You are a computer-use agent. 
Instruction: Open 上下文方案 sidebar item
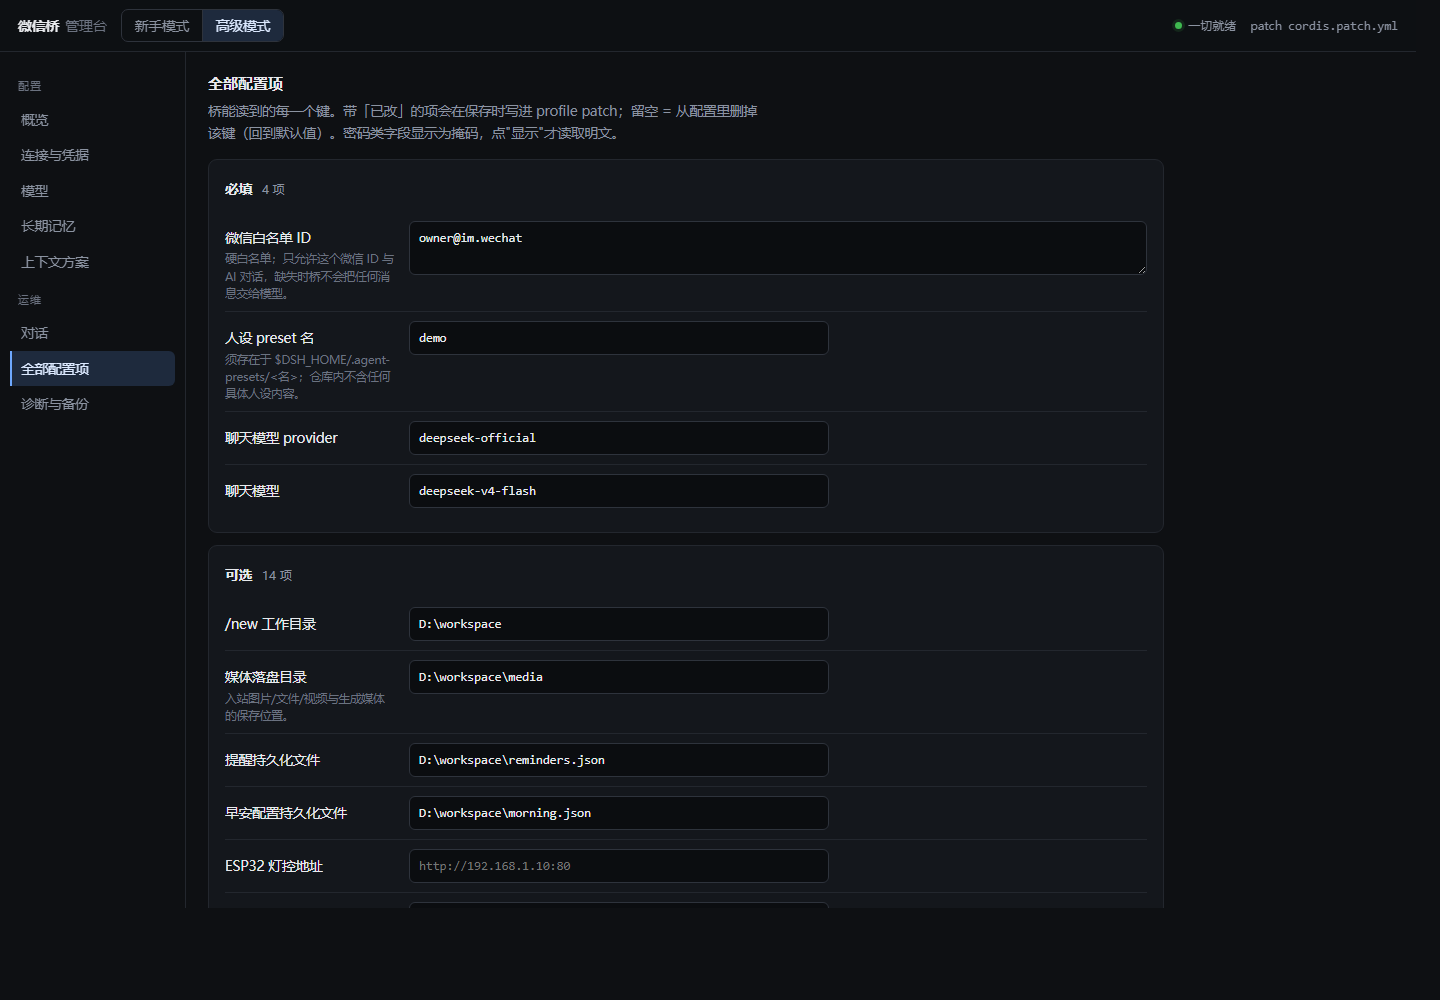pyautogui.click(x=92, y=262)
